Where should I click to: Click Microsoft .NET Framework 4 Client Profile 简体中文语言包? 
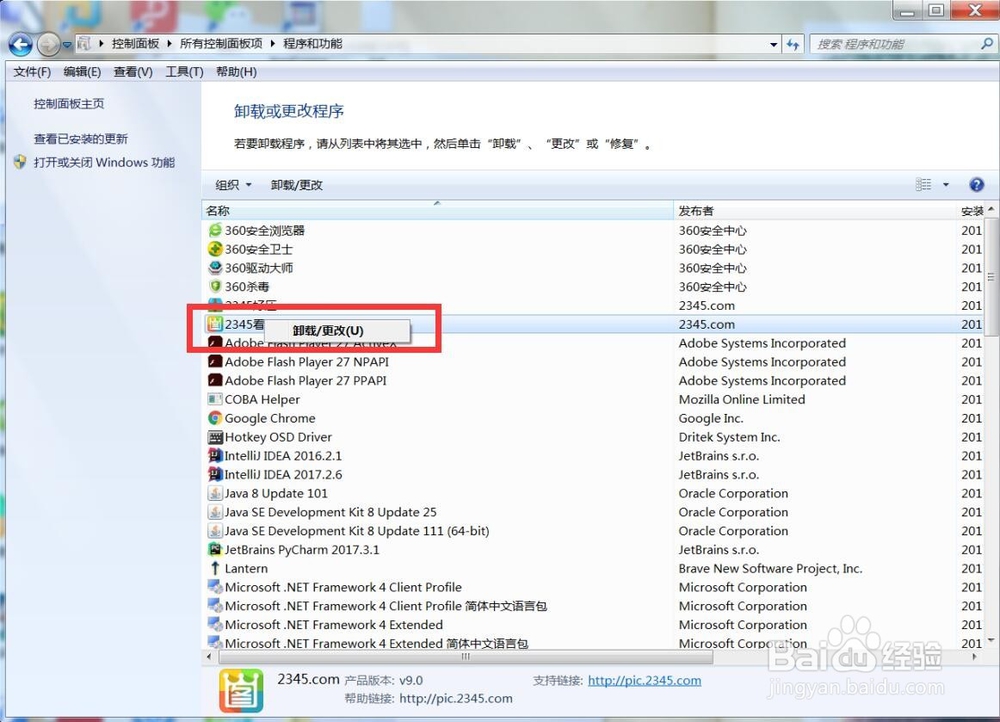point(386,606)
